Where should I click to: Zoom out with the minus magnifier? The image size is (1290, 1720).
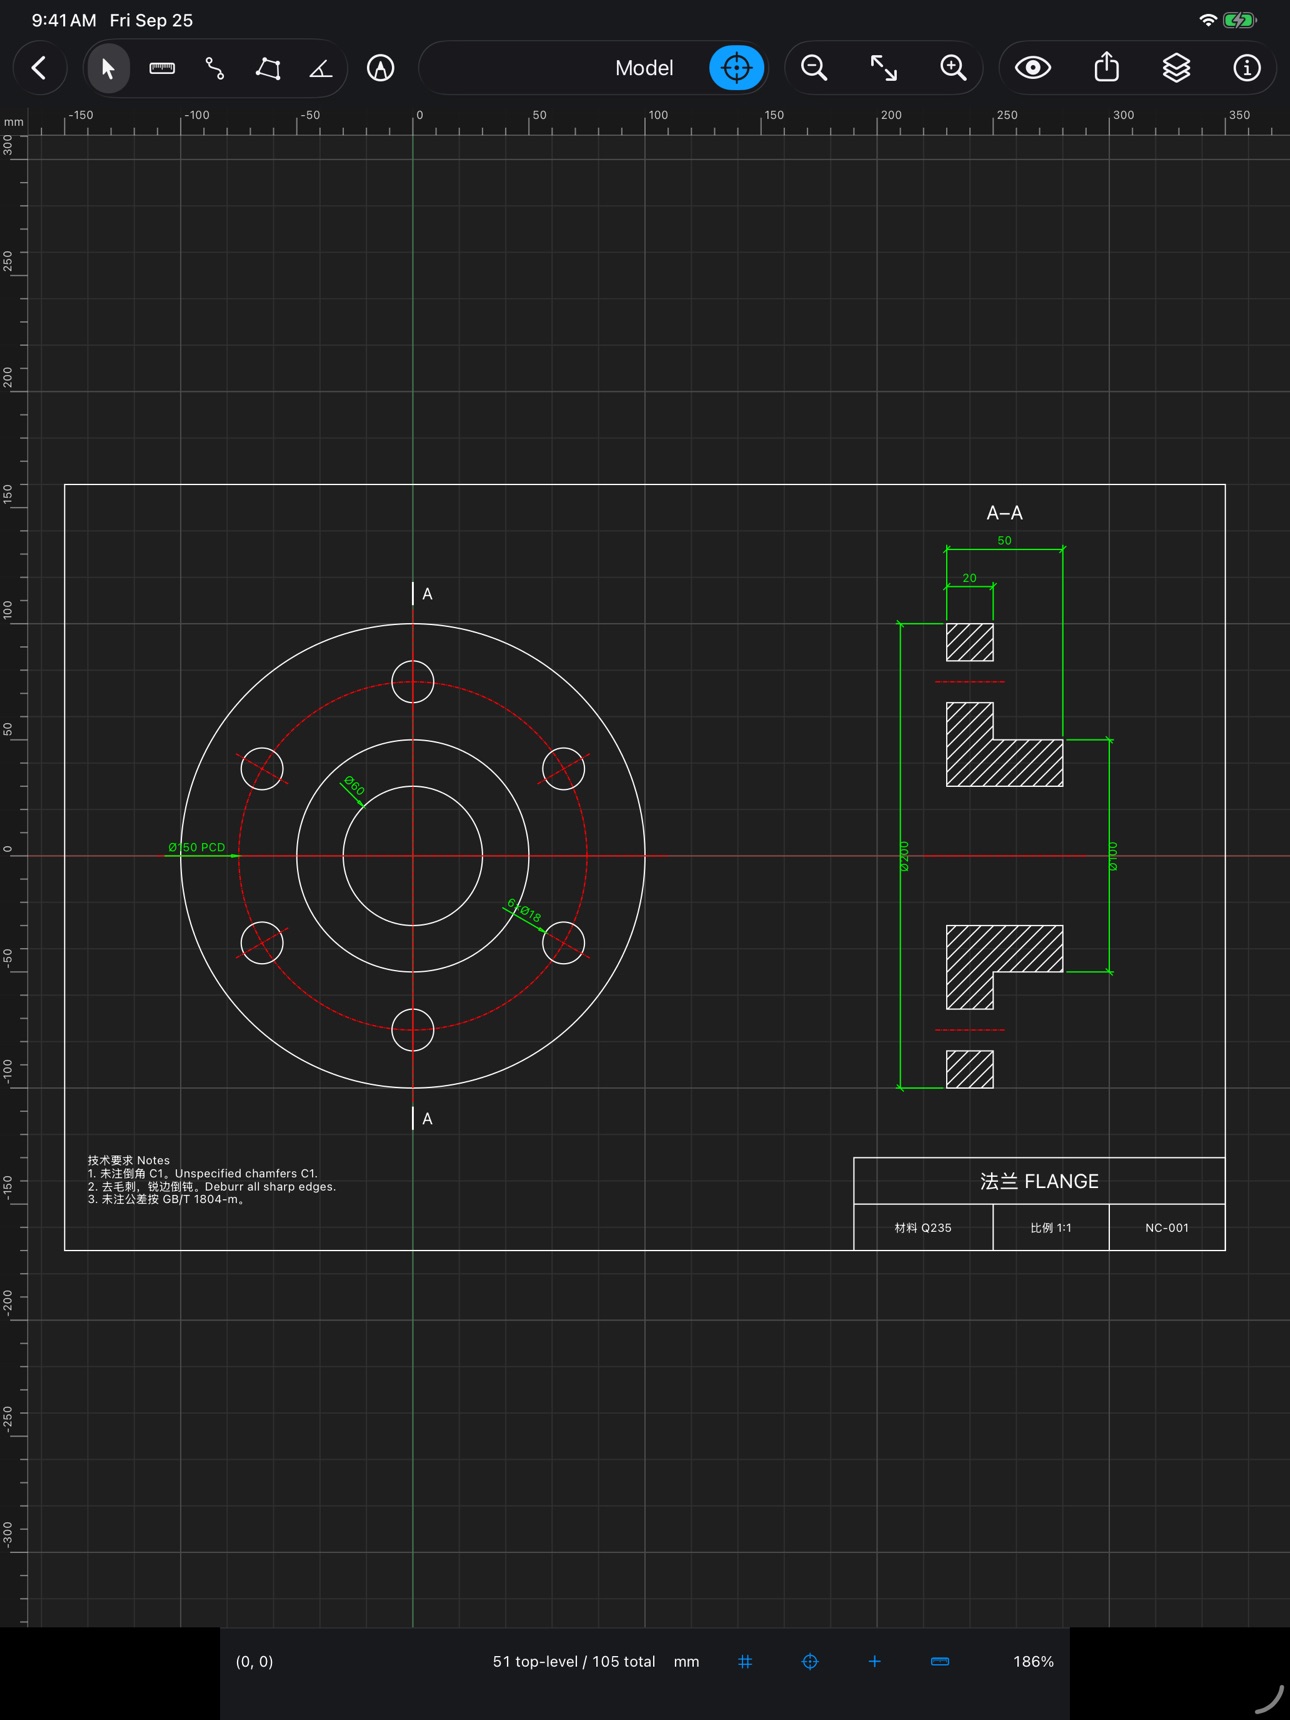tap(815, 68)
